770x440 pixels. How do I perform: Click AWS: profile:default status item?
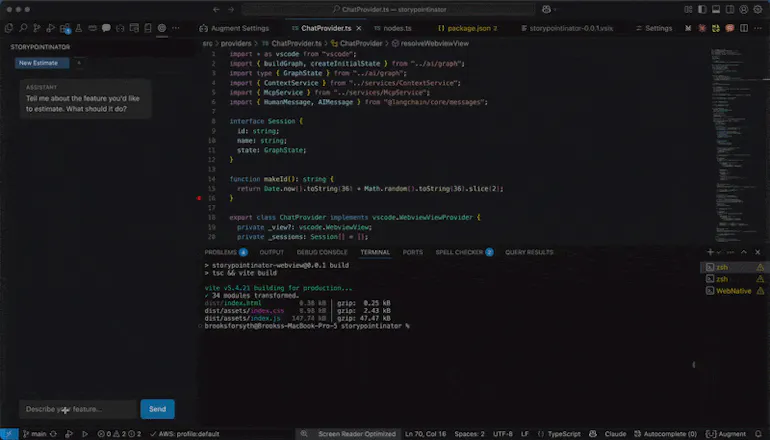click(185, 434)
